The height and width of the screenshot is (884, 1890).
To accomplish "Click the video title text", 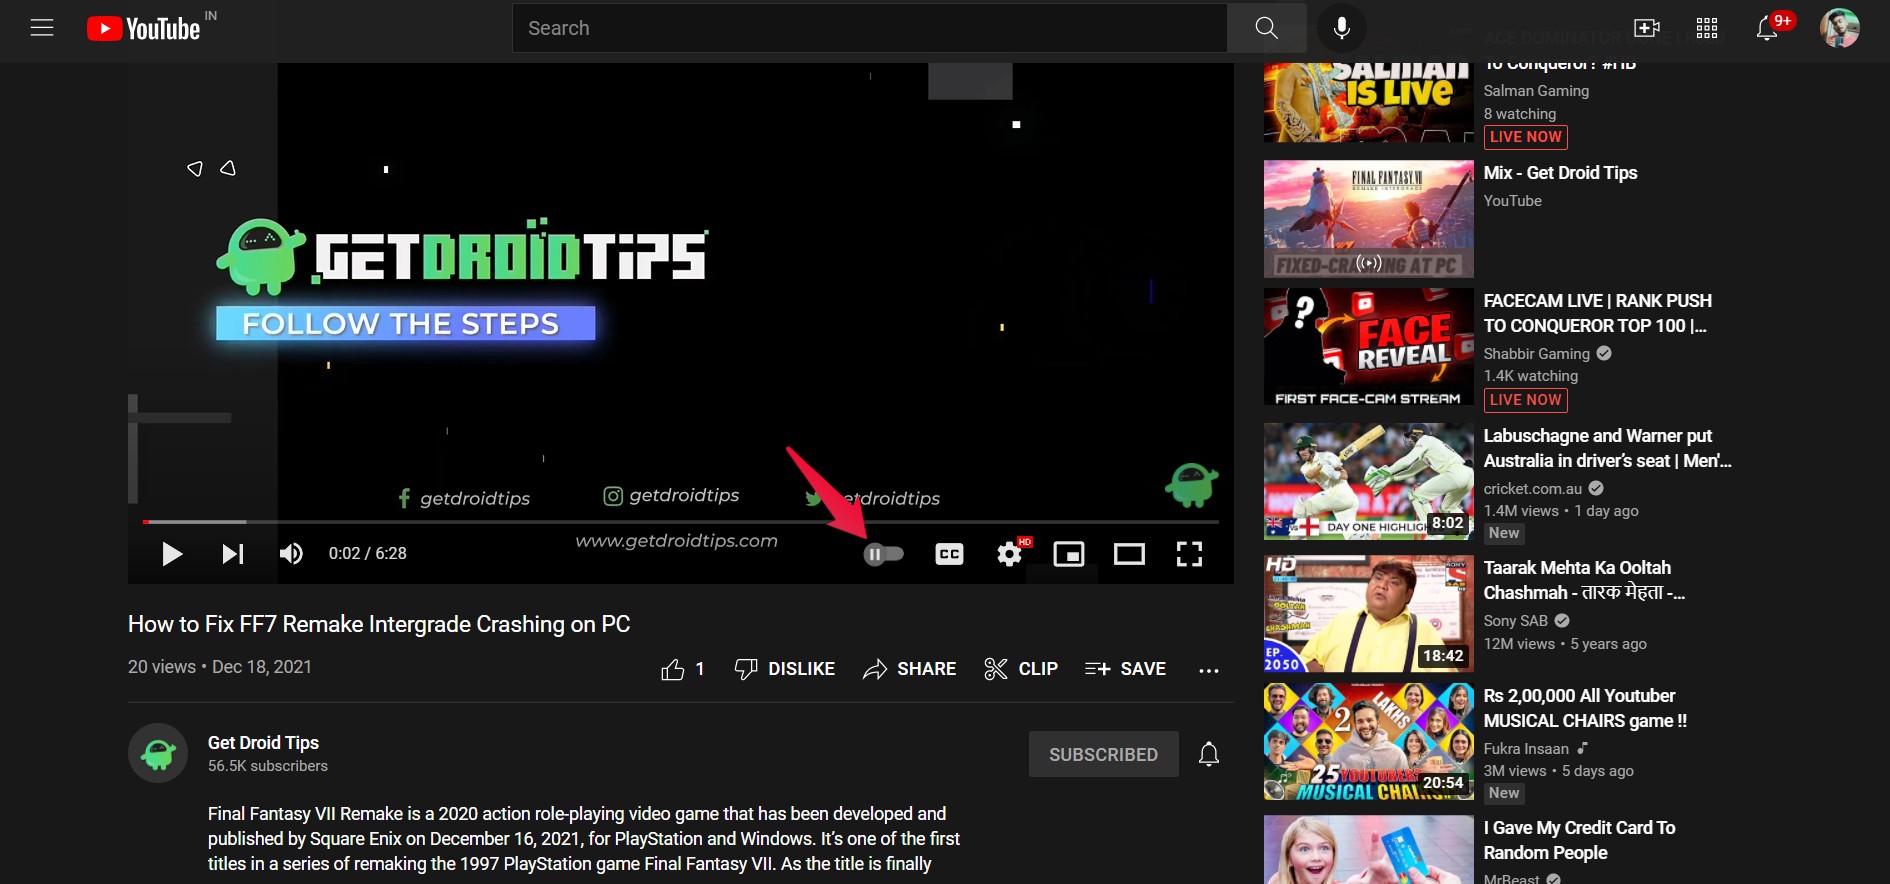I will 379,624.
